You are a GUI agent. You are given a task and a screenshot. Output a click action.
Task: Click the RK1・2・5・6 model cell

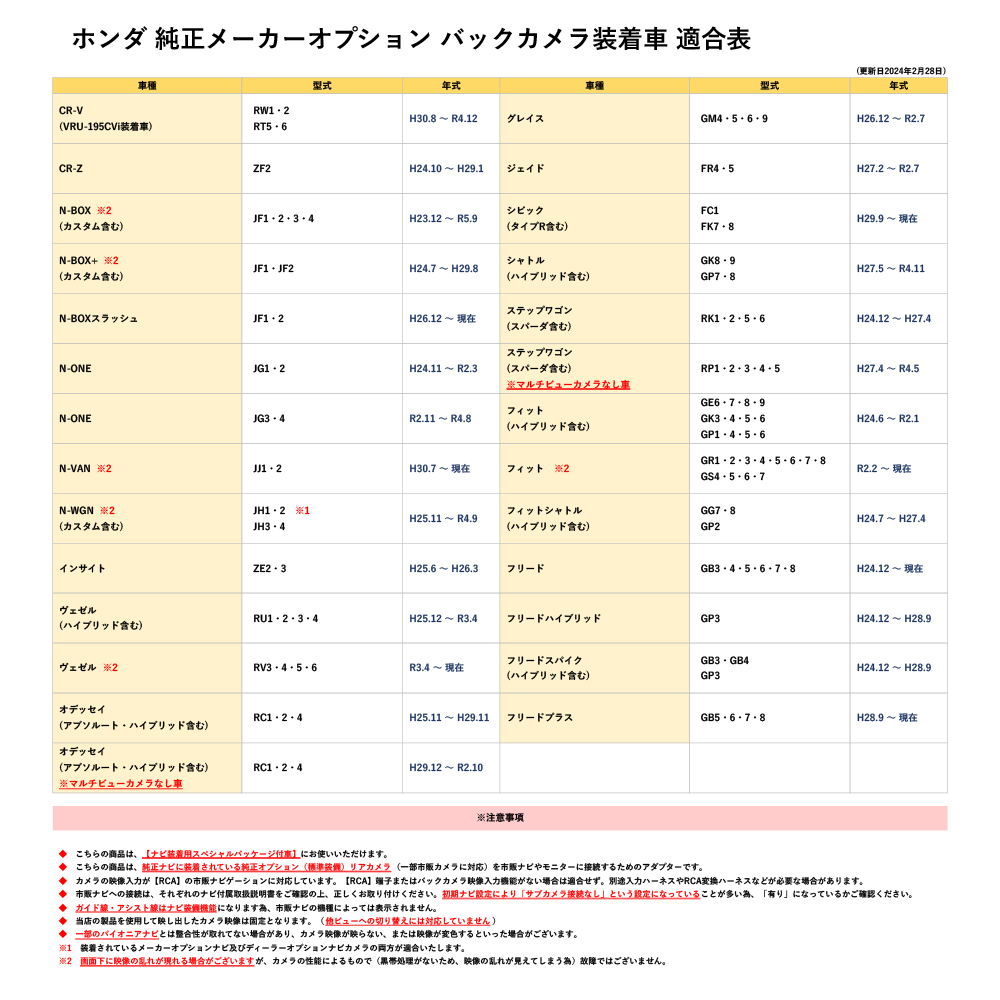(770, 319)
